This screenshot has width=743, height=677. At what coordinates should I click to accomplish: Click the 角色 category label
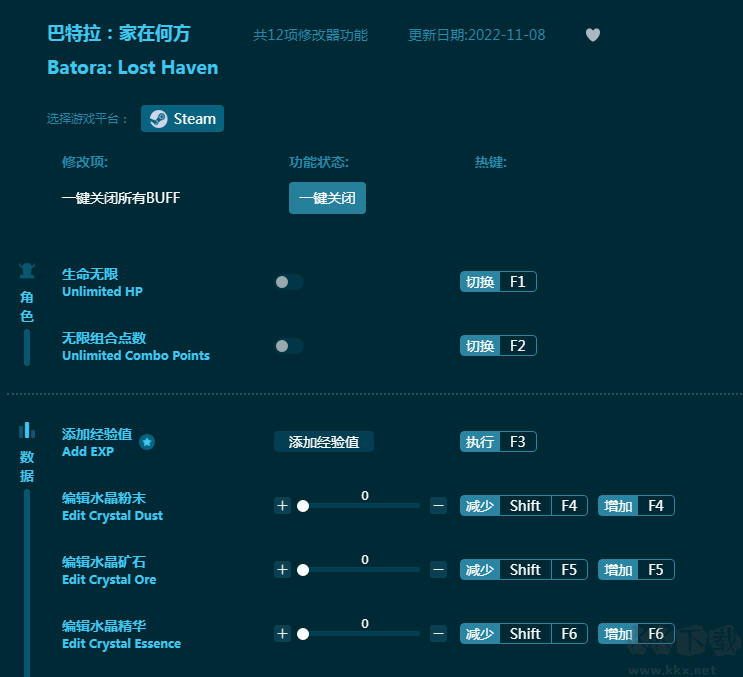coord(27,307)
